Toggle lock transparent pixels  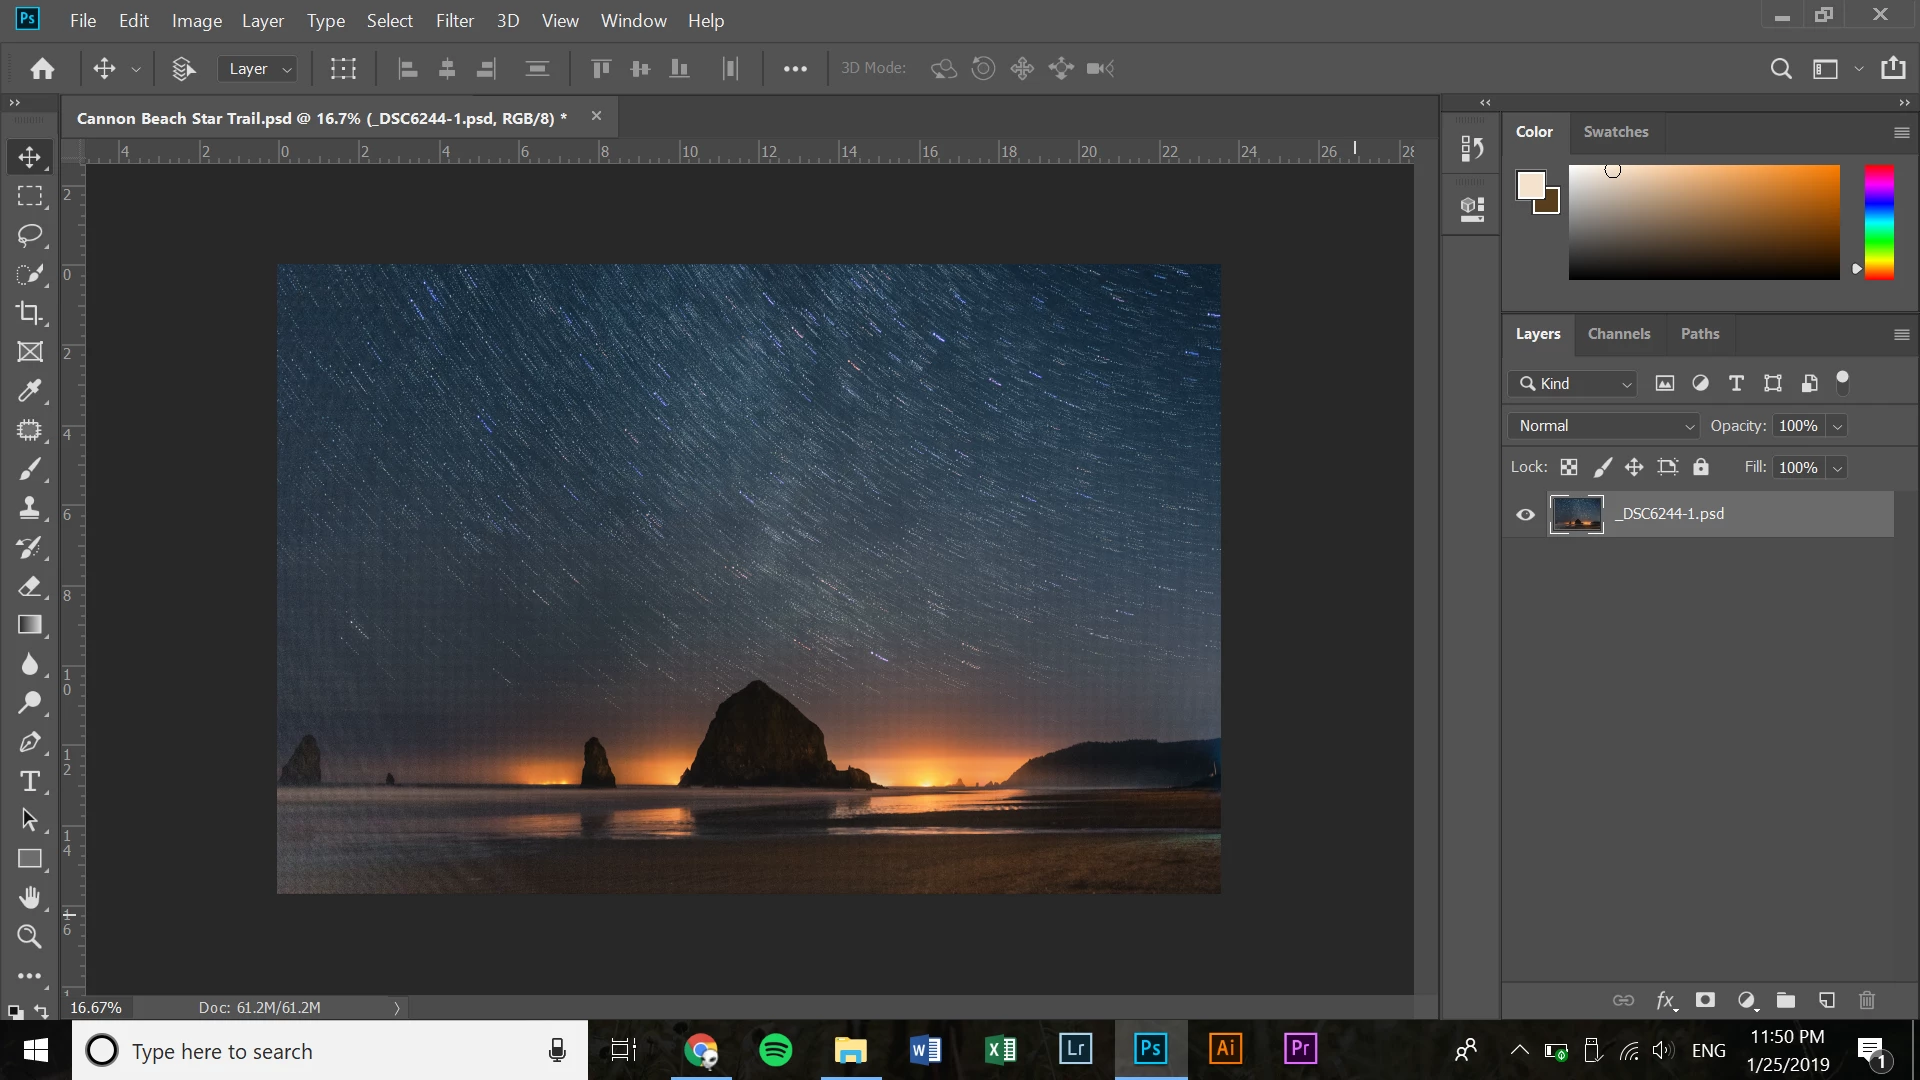(x=1569, y=467)
